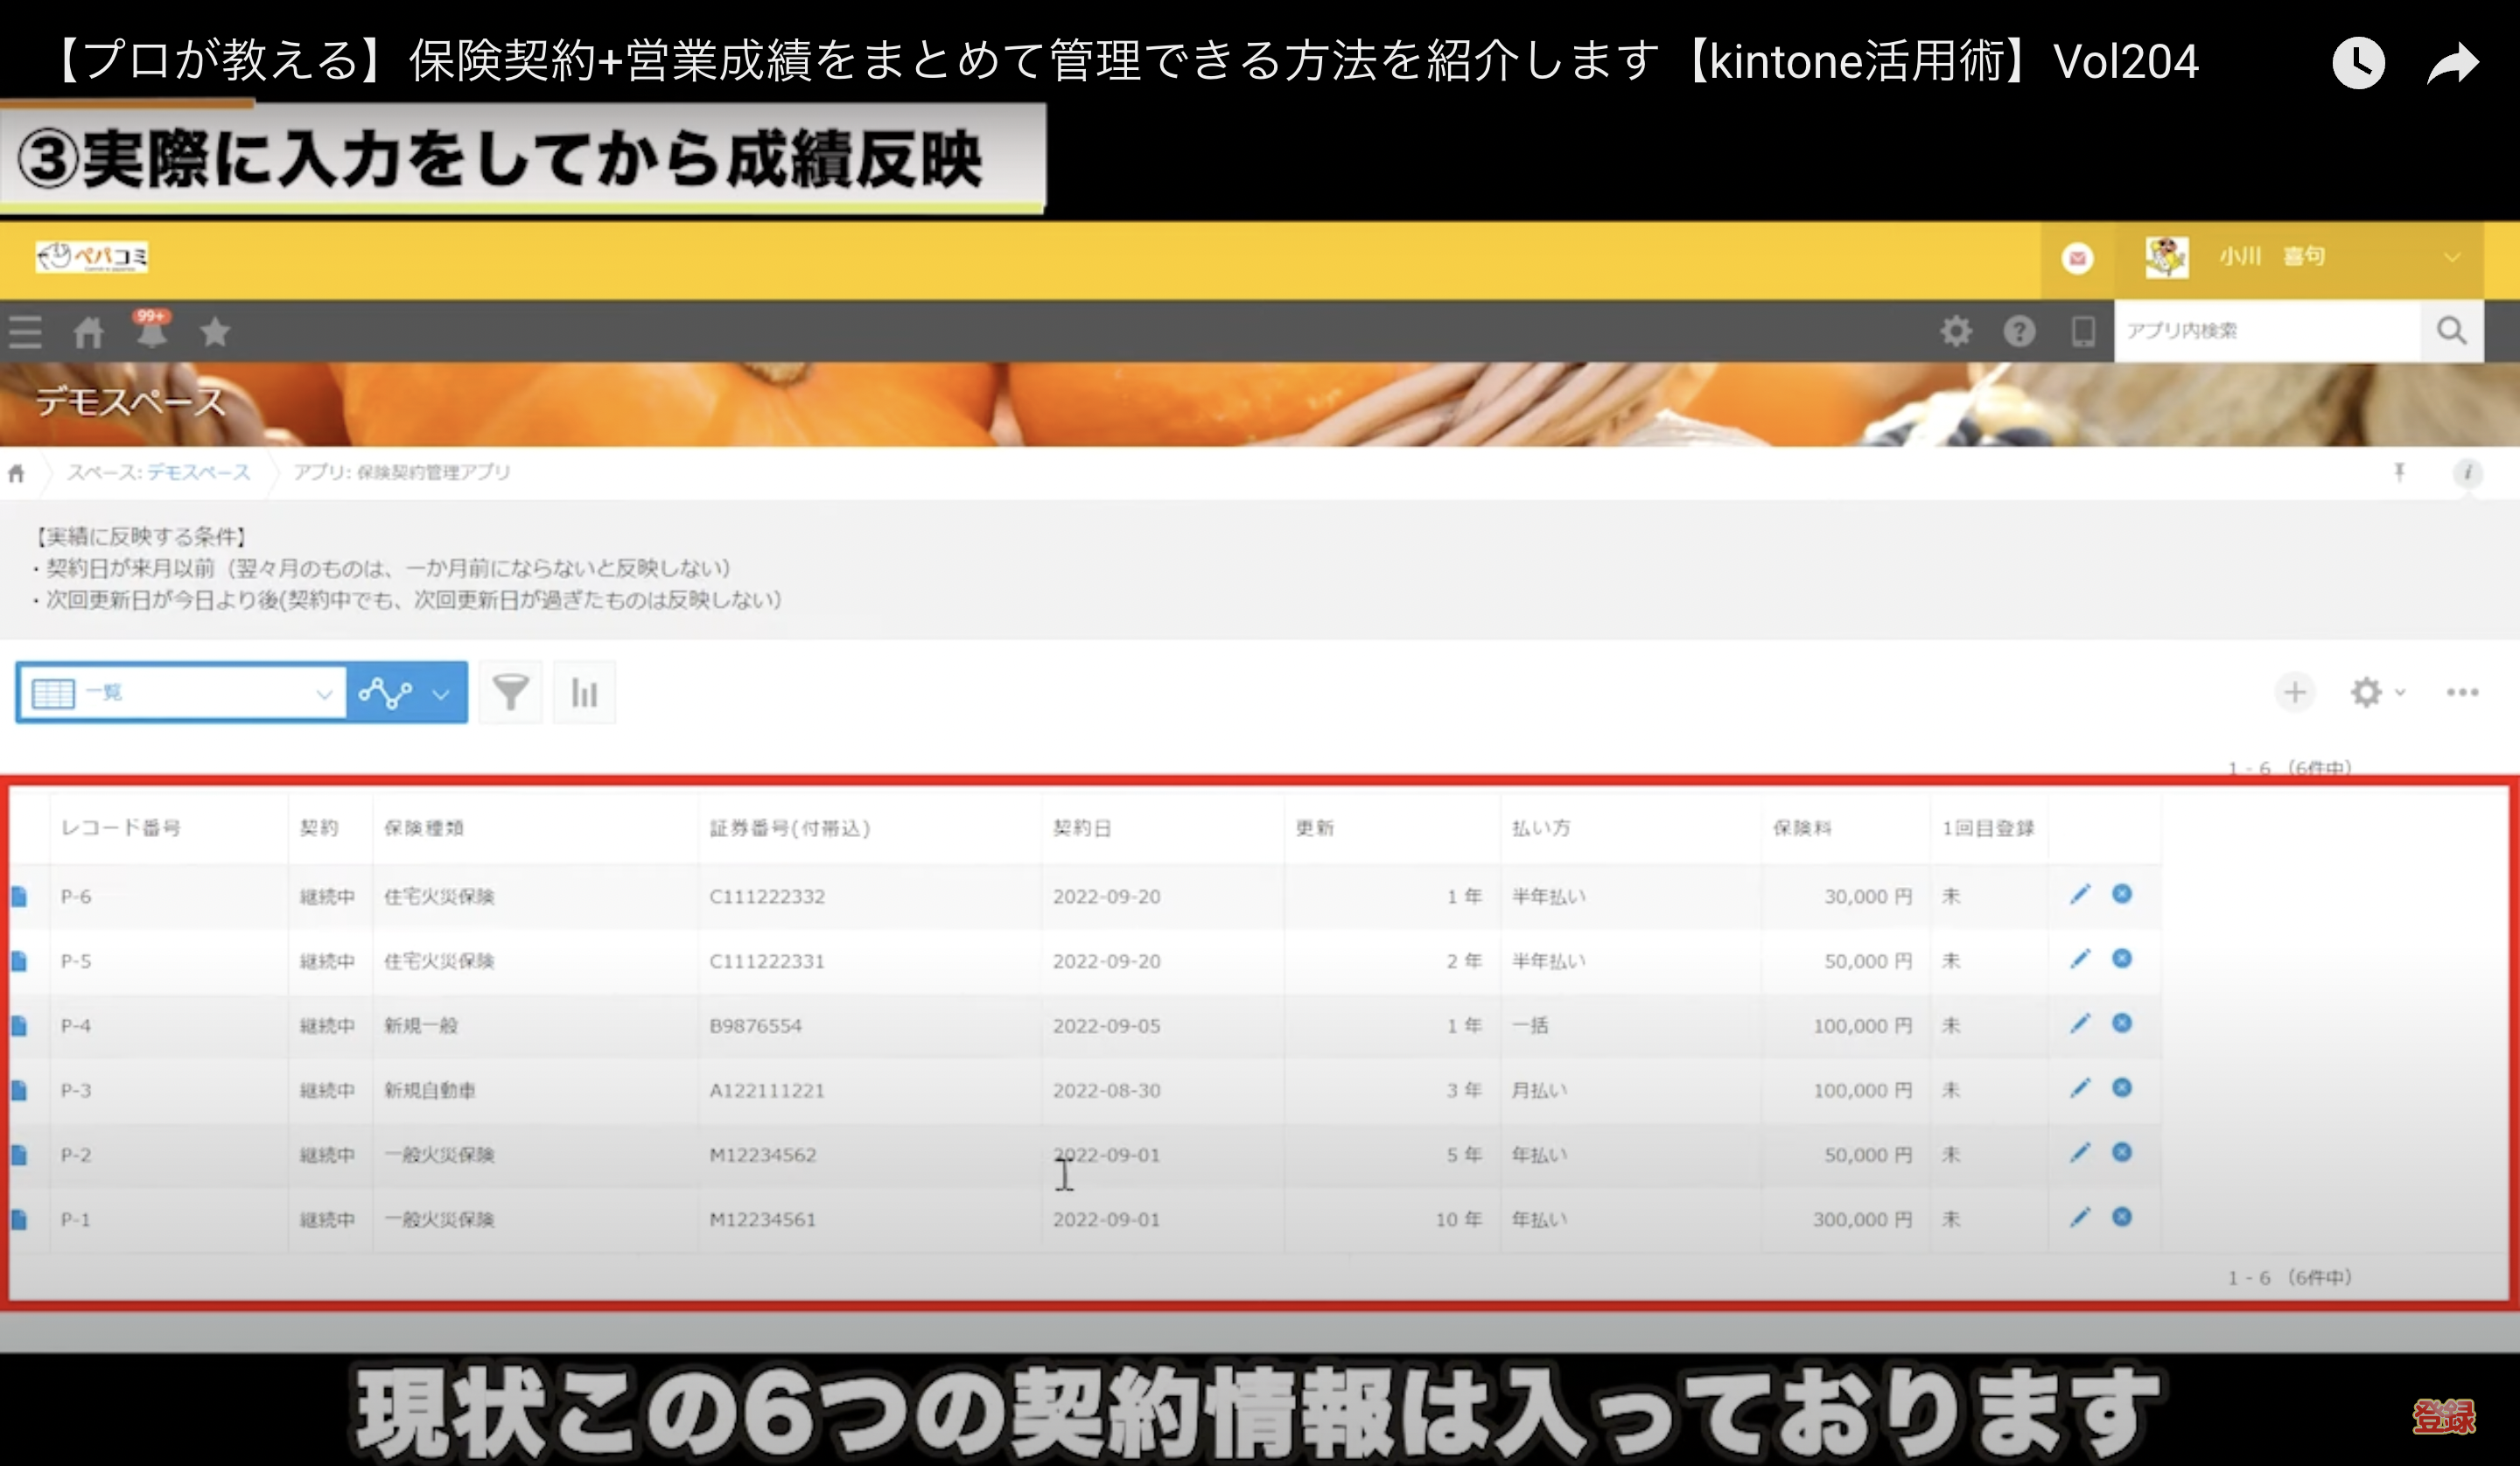Open the three-dots options menu
This screenshot has width=2520, height=1466.
pos(2462,692)
